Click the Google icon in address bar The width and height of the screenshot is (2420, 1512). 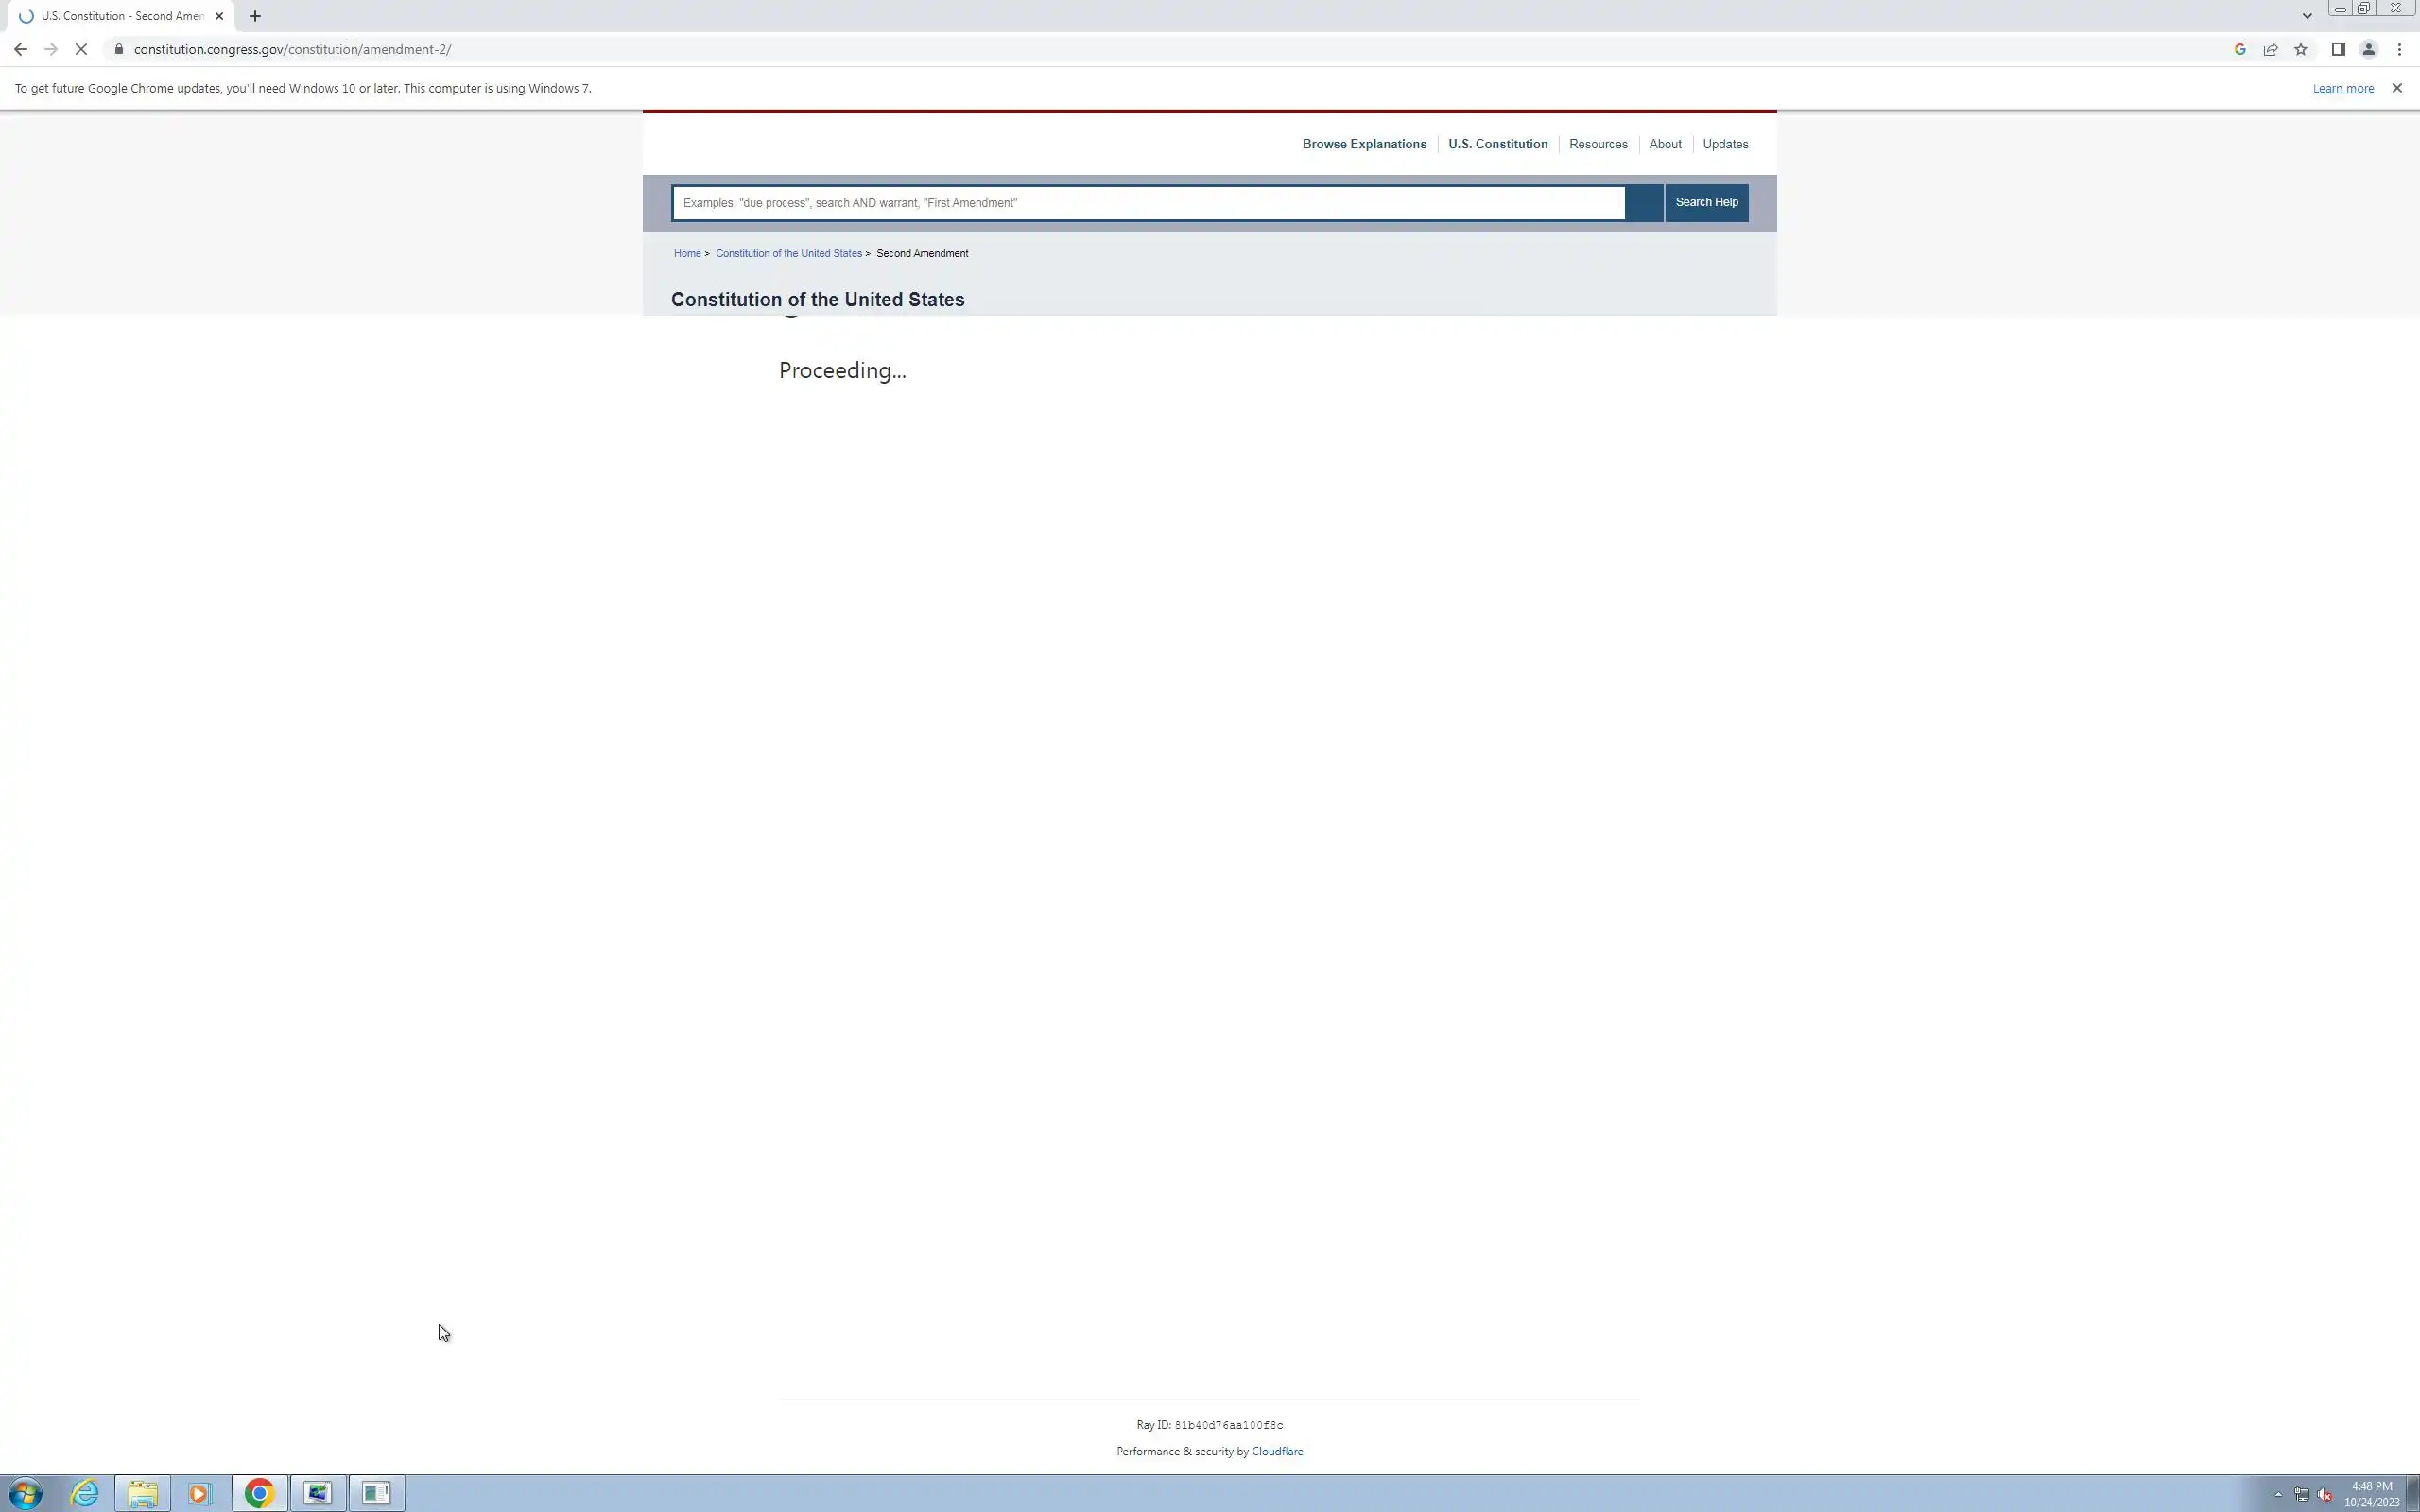(2240, 49)
